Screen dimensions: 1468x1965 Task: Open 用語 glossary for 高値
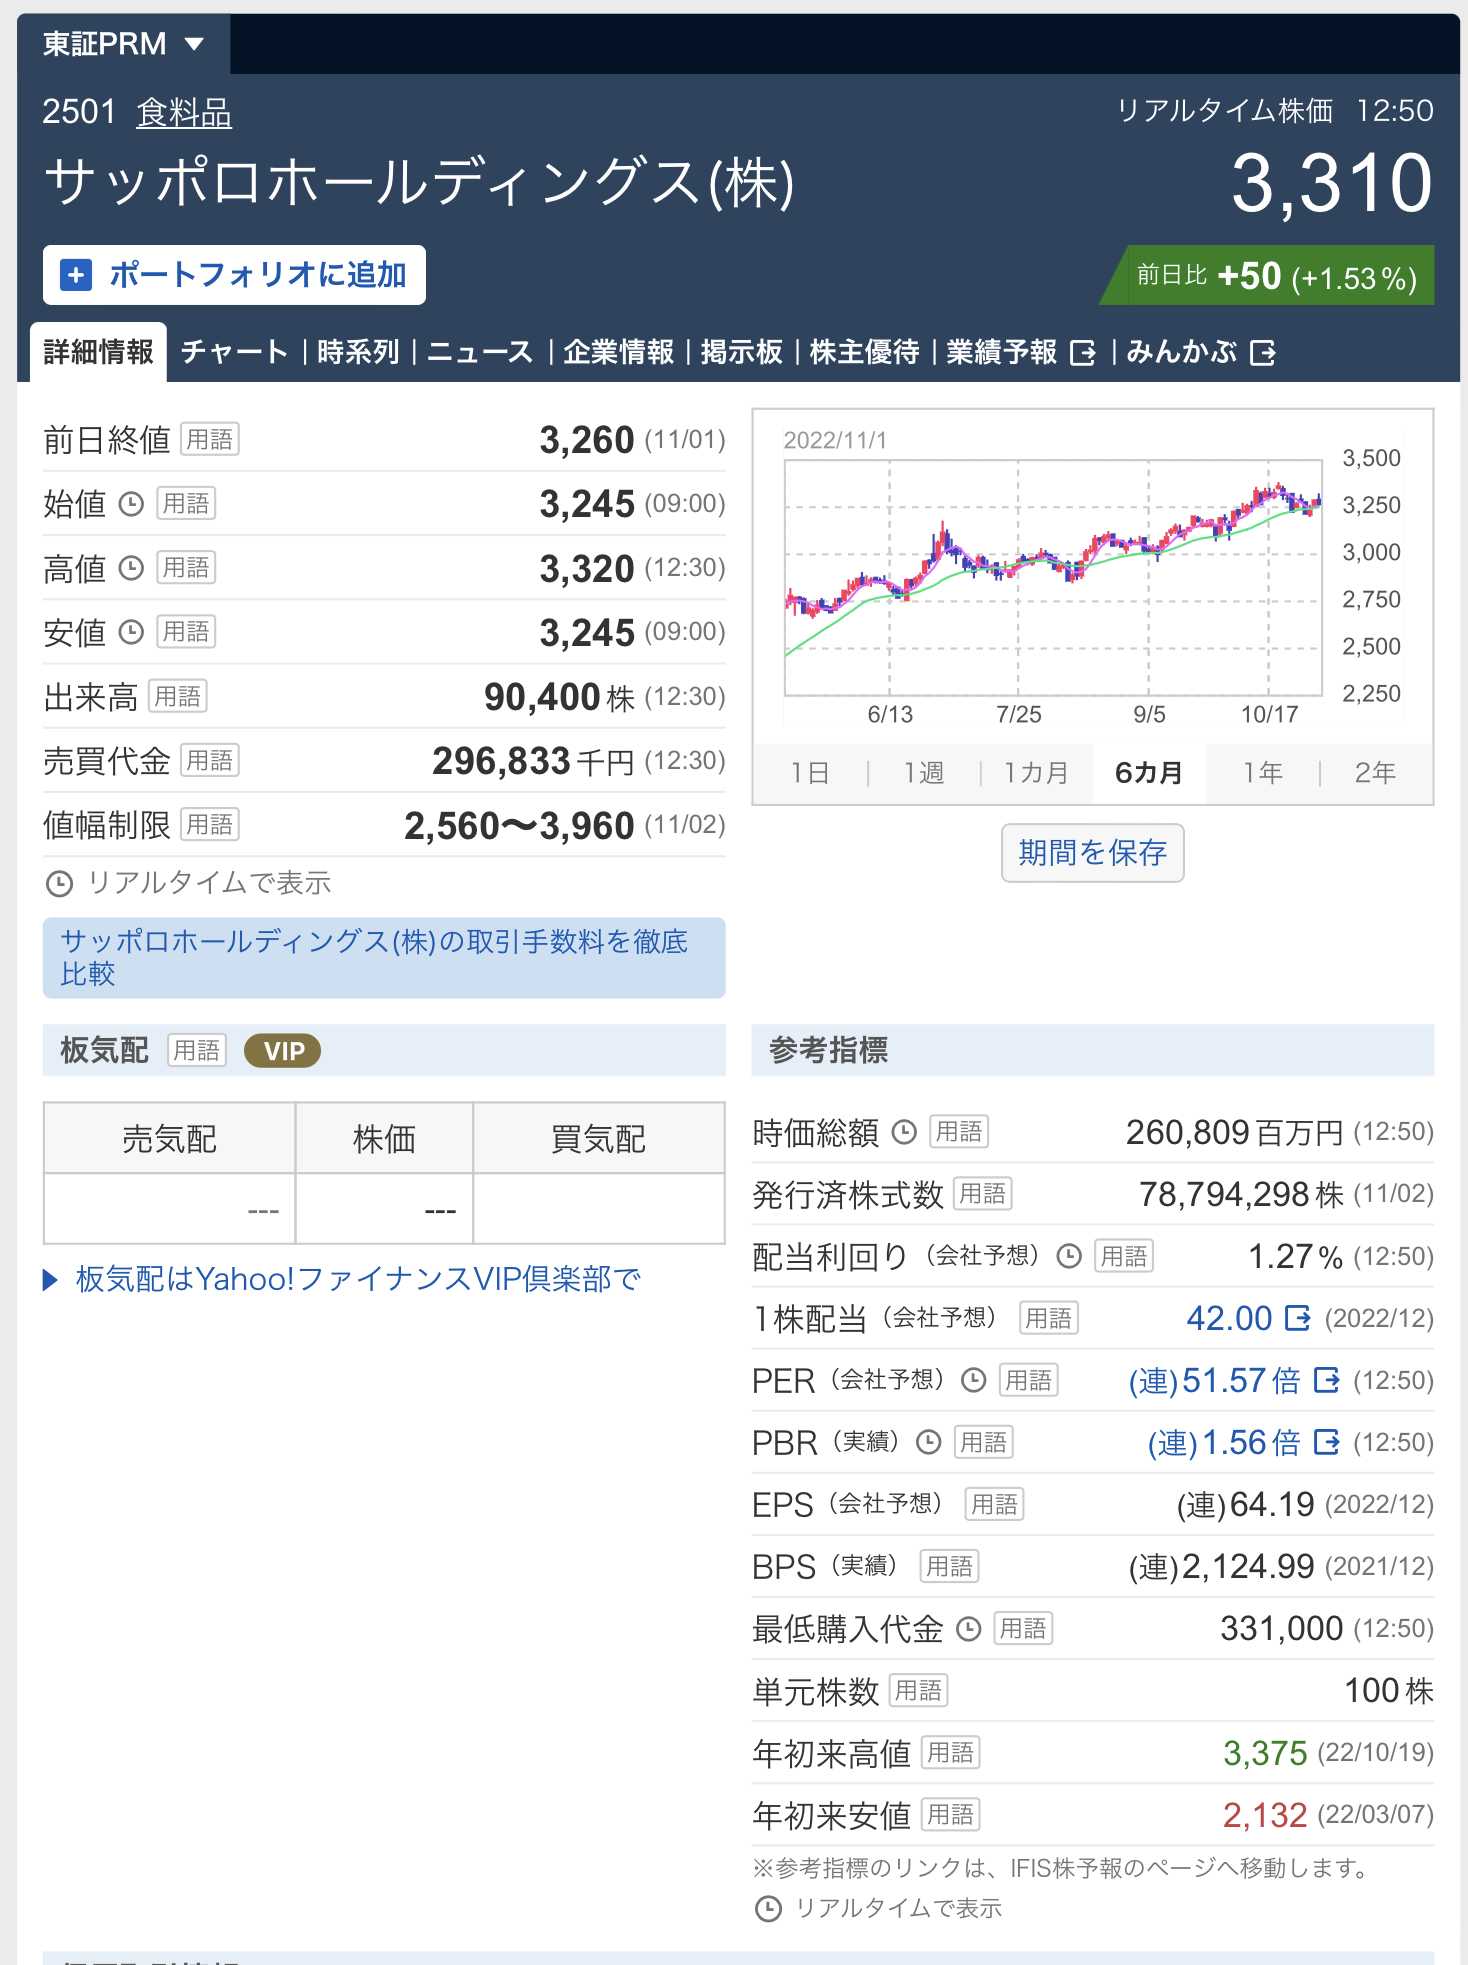point(186,567)
